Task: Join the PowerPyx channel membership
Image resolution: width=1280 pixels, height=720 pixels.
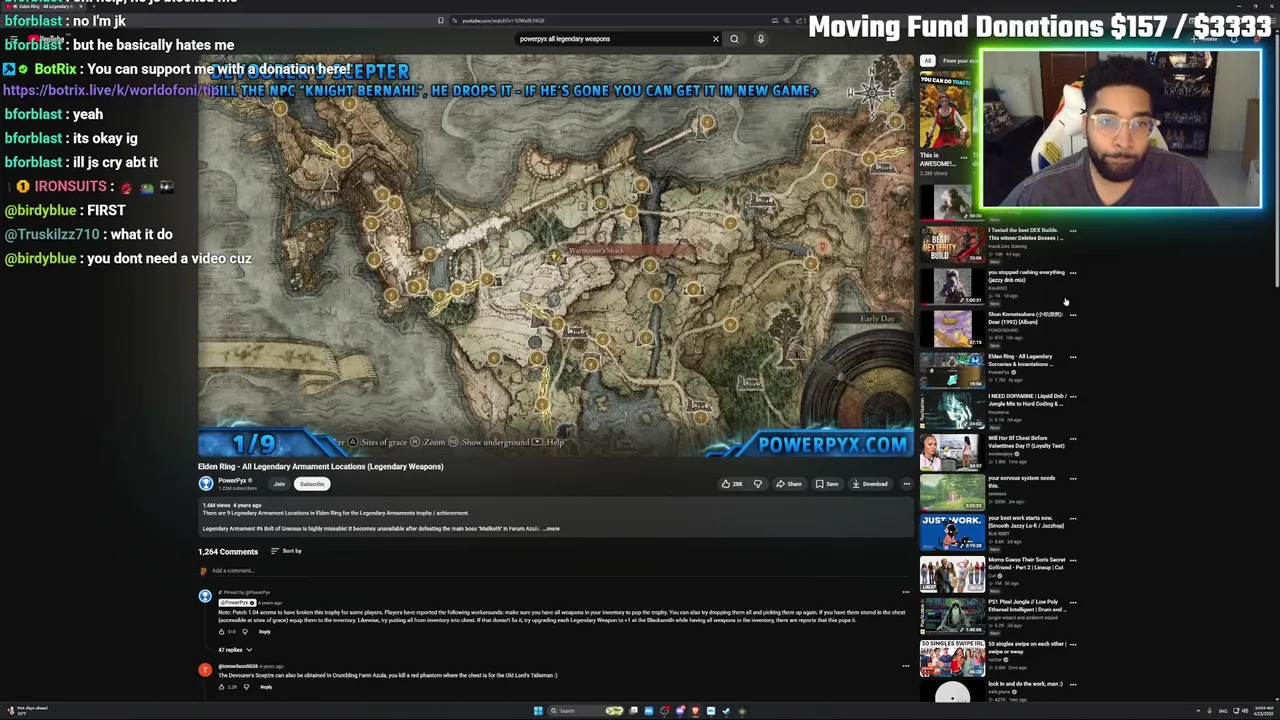Action: coord(279,484)
